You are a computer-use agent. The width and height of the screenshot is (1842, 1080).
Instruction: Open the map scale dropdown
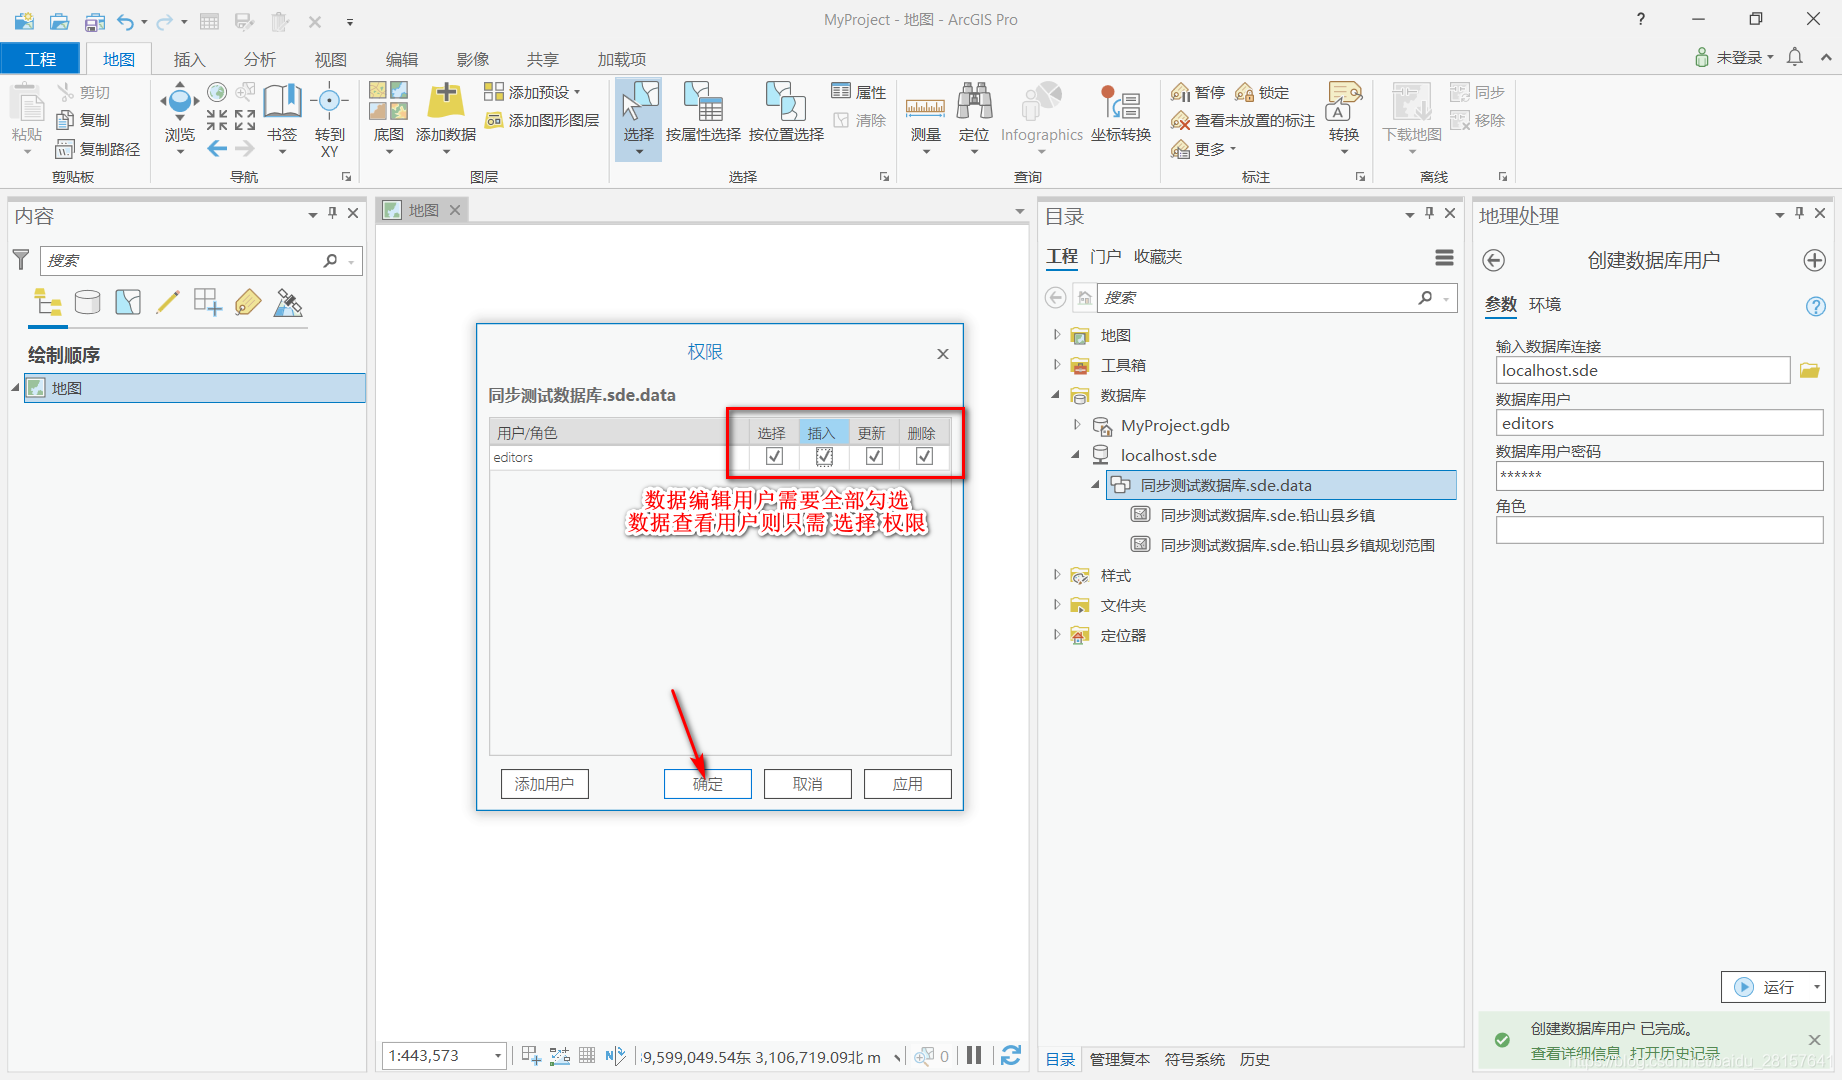(497, 1056)
